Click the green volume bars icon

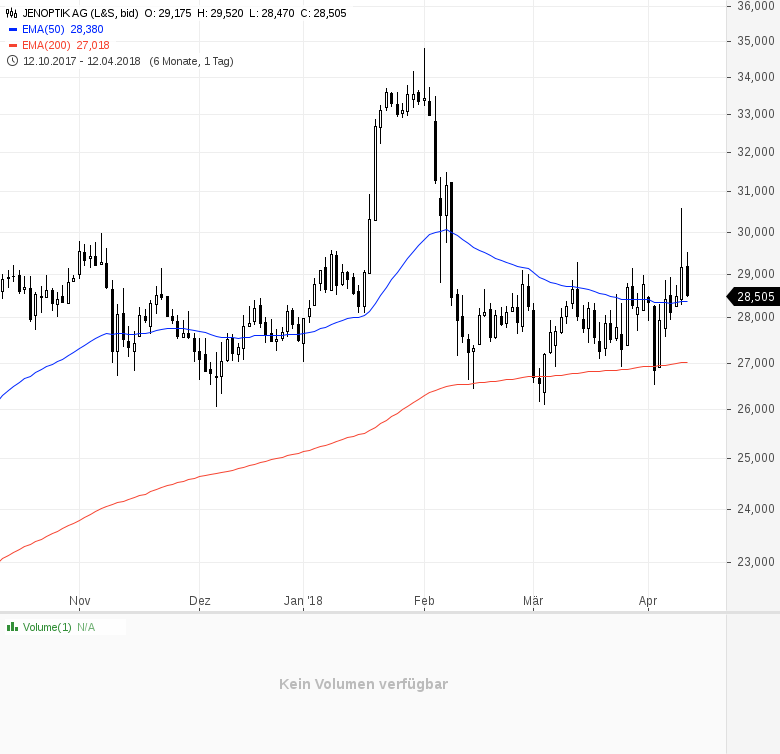12,627
